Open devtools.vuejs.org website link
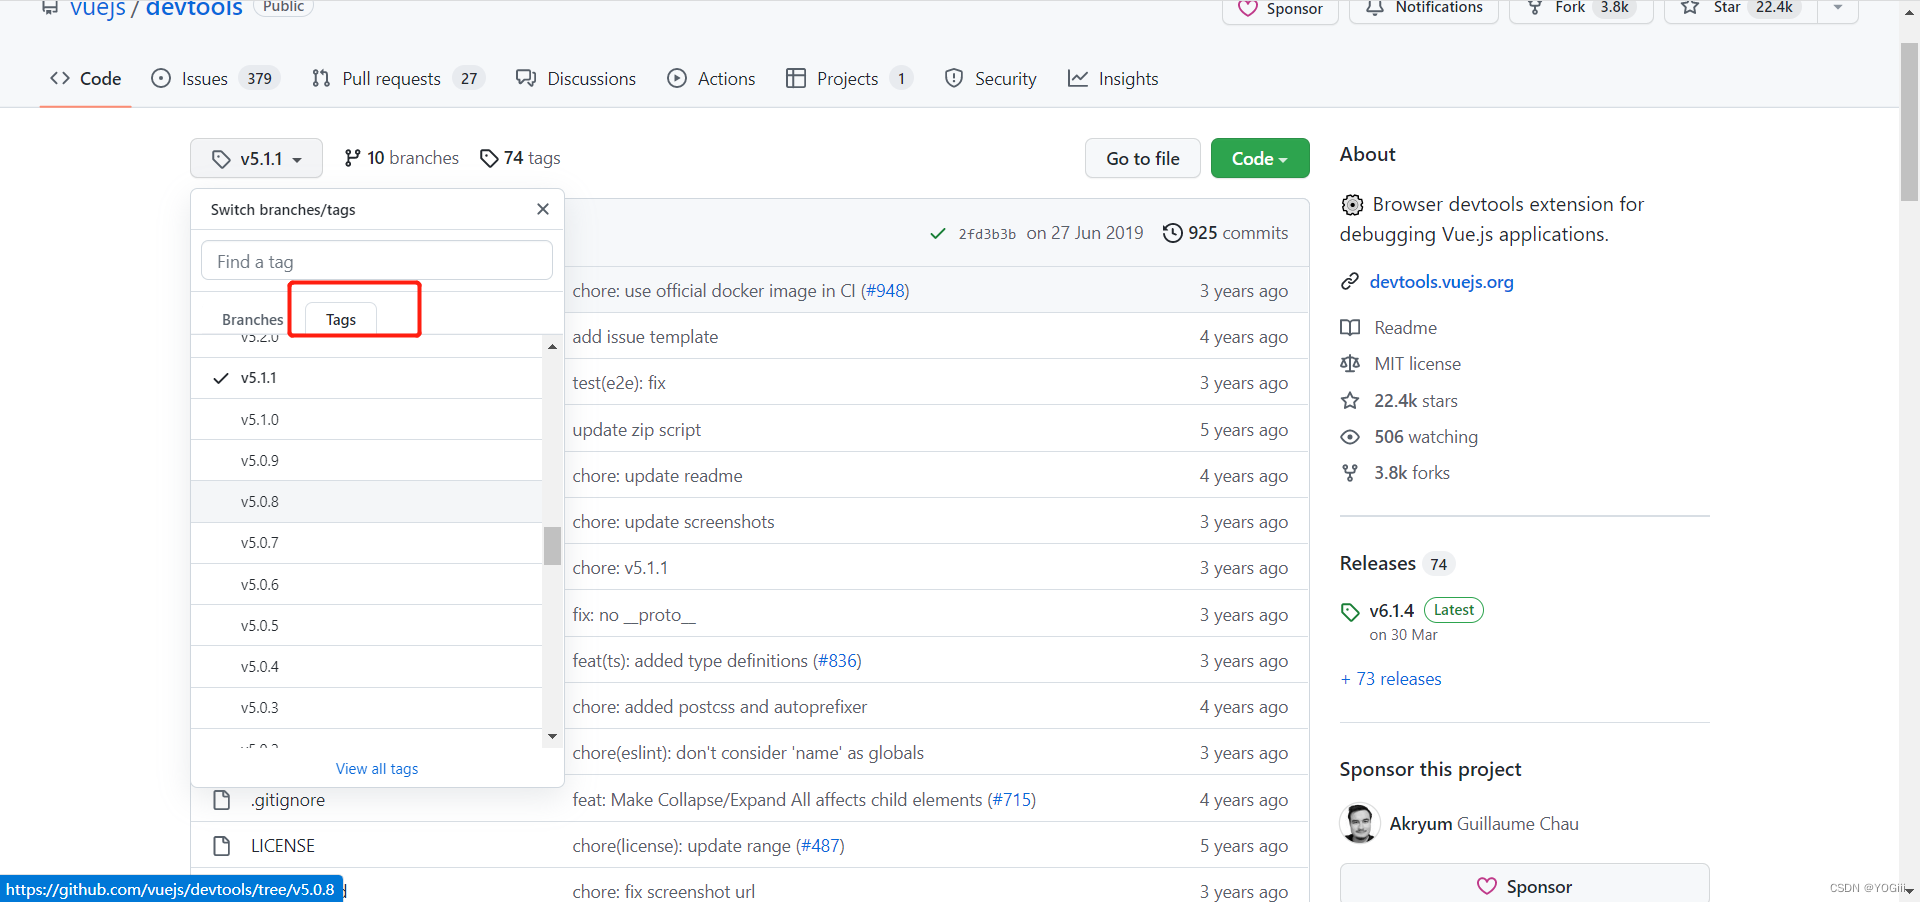Image resolution: width=1920 pixels, height=902 pixels. point(1441,282)
